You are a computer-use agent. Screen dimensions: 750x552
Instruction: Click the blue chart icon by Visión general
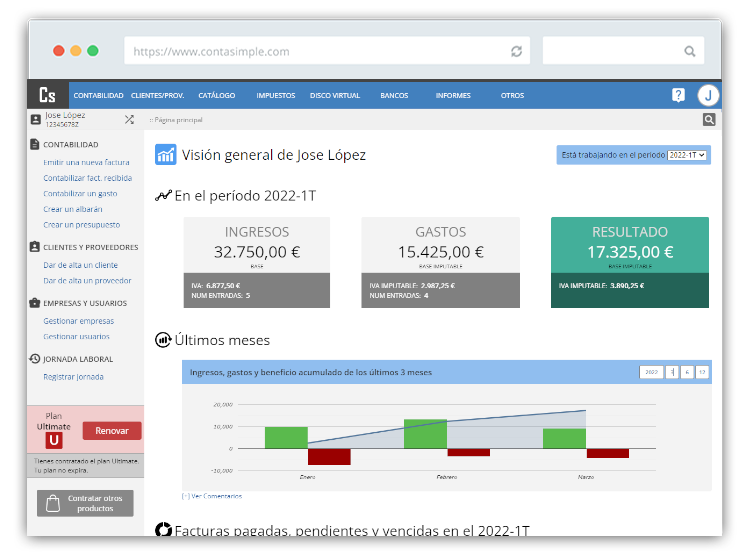[165, 155]
